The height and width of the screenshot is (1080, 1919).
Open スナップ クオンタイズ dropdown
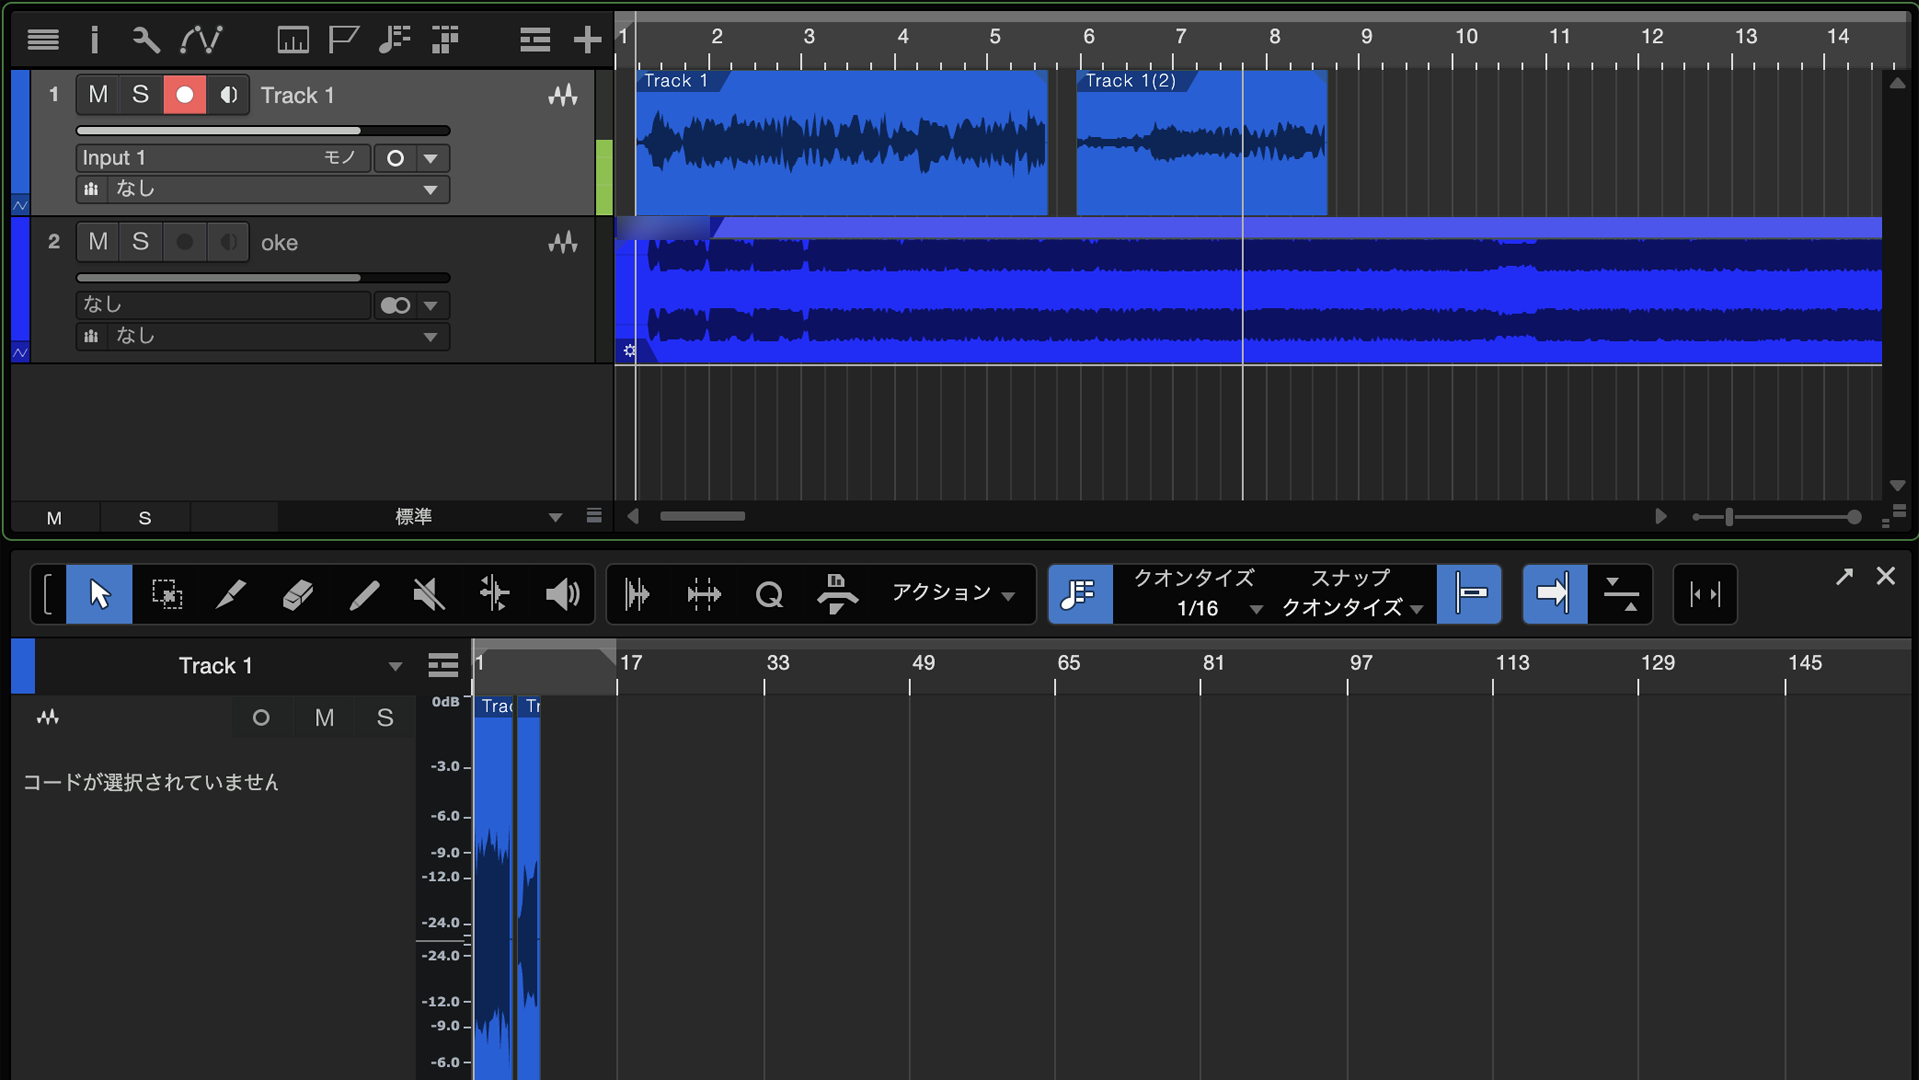pyautogui.click(x=1352, y=608)
